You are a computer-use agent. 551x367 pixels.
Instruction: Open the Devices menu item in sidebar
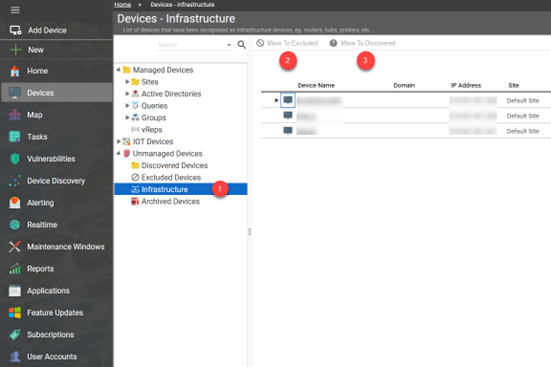point(57,93)
